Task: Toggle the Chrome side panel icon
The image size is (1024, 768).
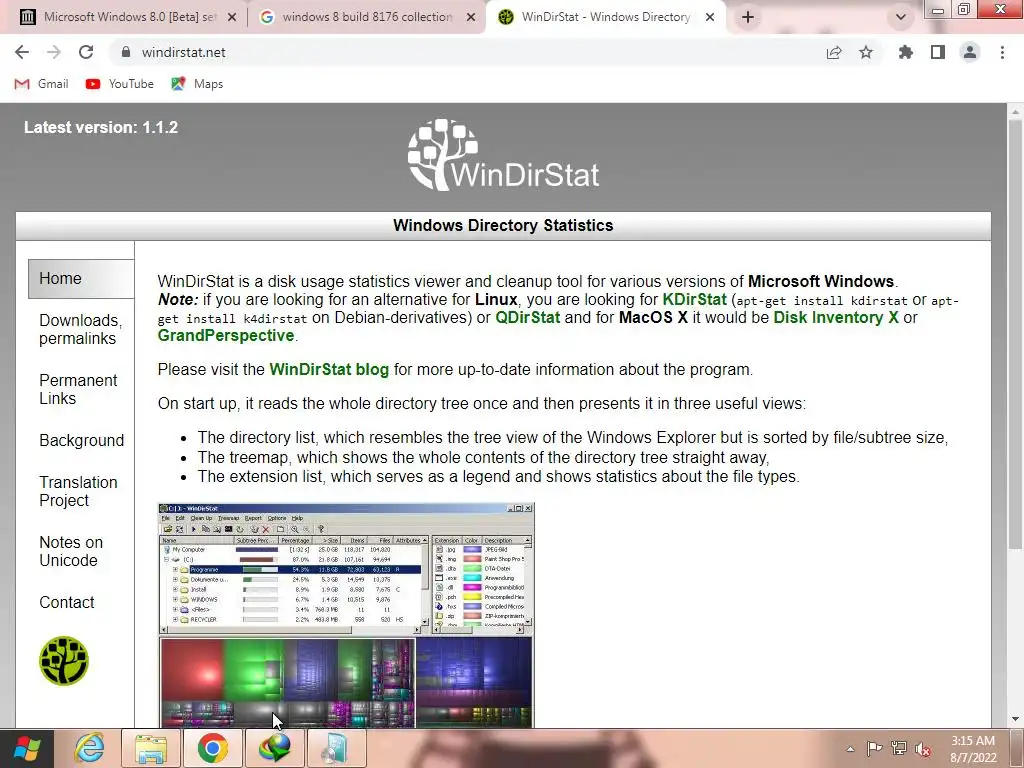Action: point(938,52)
